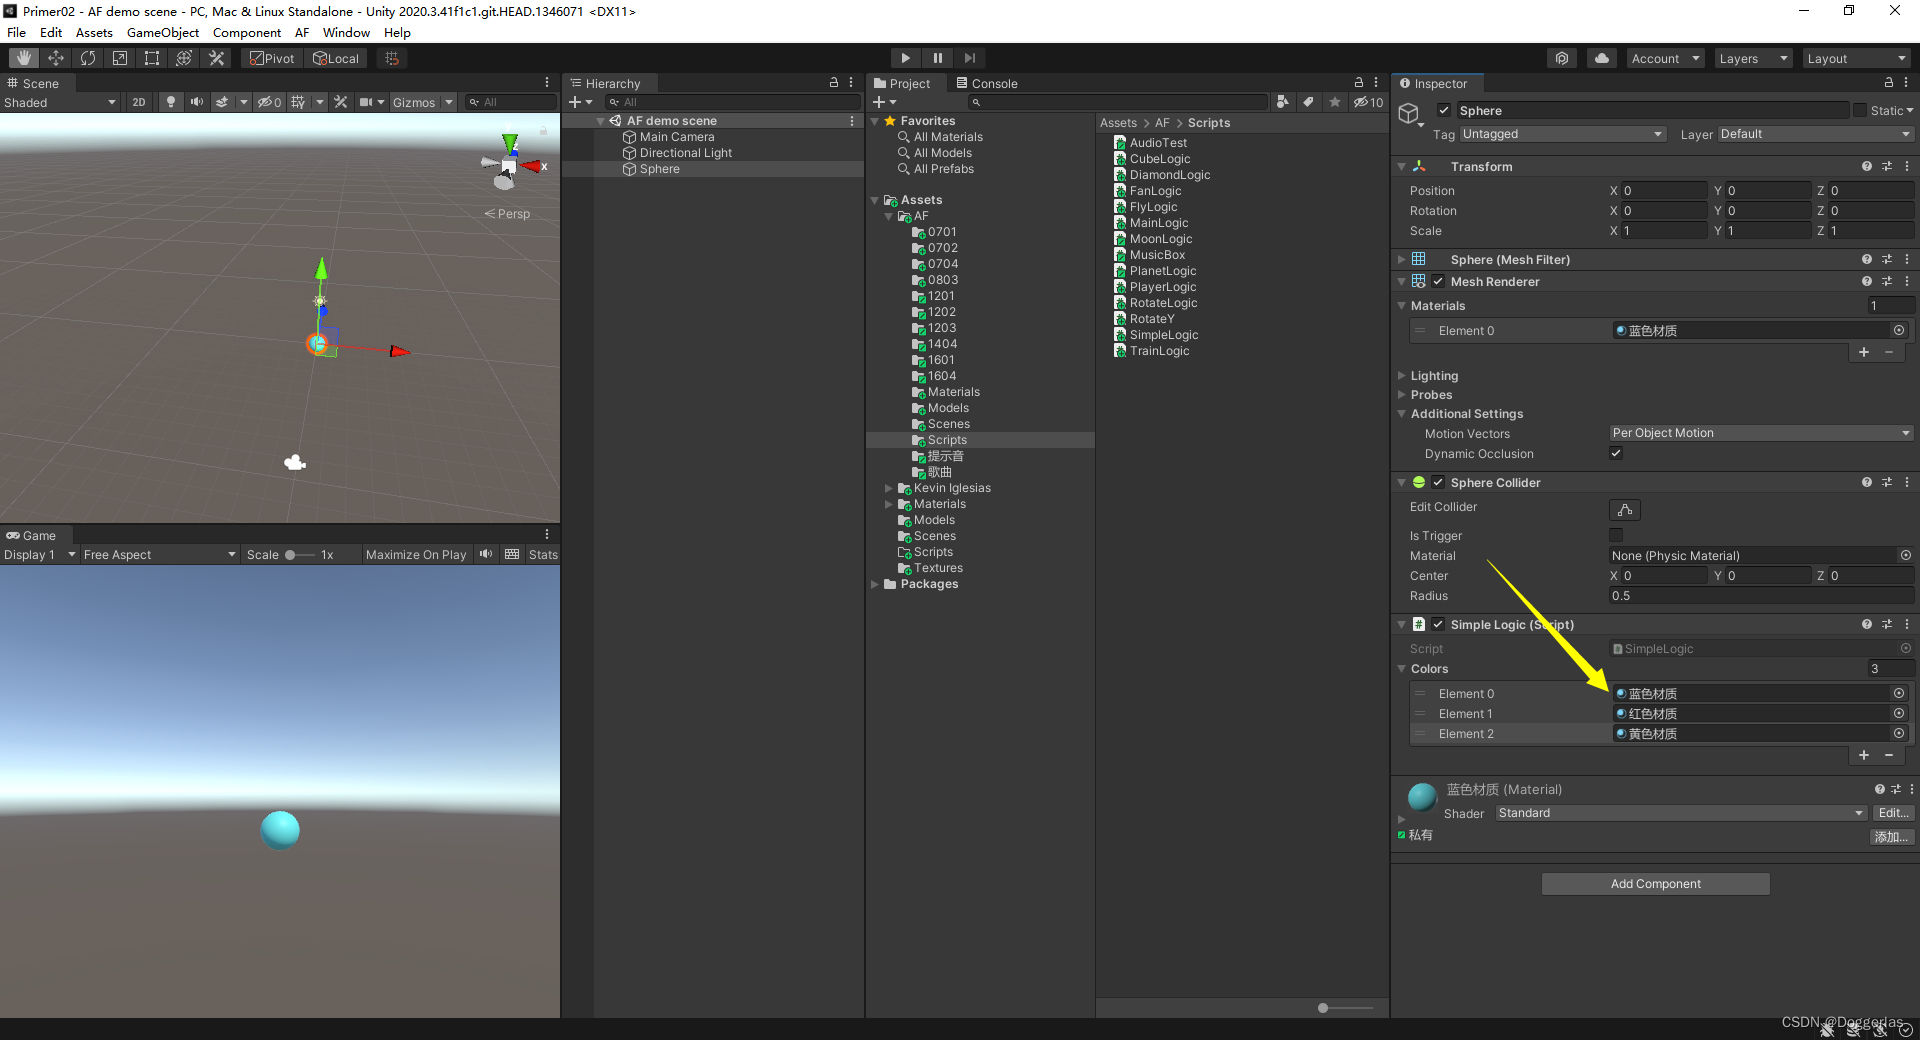Image resolution: width=1920 pixels, height=1040 pixels.
Task: Open the Cloud services icon
Action: (x=1602, y=58)
